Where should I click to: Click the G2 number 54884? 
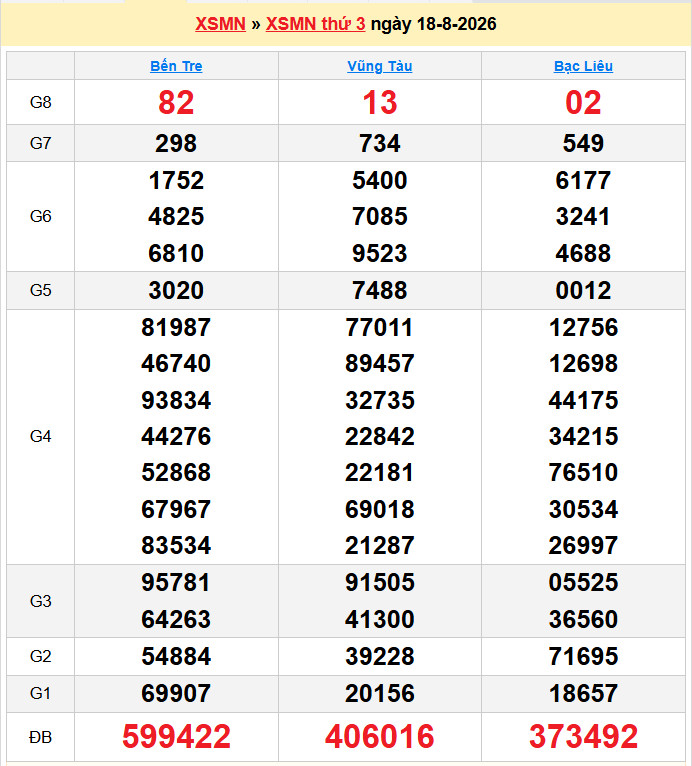[176, 657]
